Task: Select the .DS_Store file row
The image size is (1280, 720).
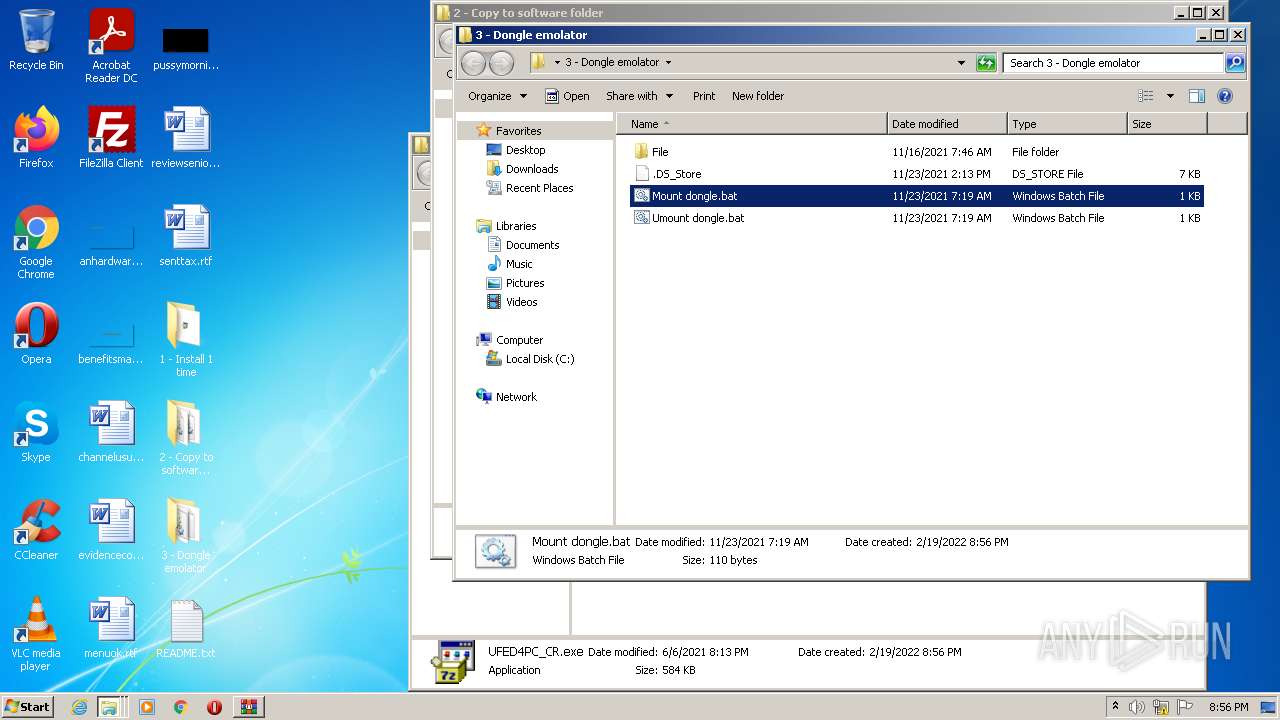Action: [x=917, y=174]
